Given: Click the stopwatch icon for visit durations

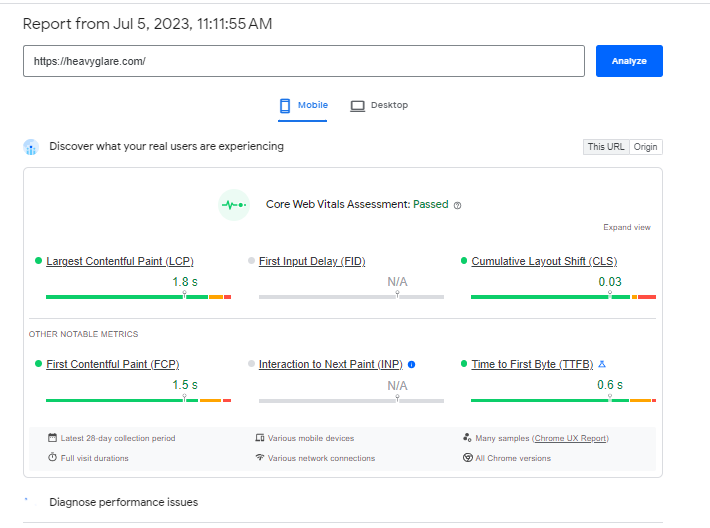Looking at the screenshot, I should click(52, 458).
